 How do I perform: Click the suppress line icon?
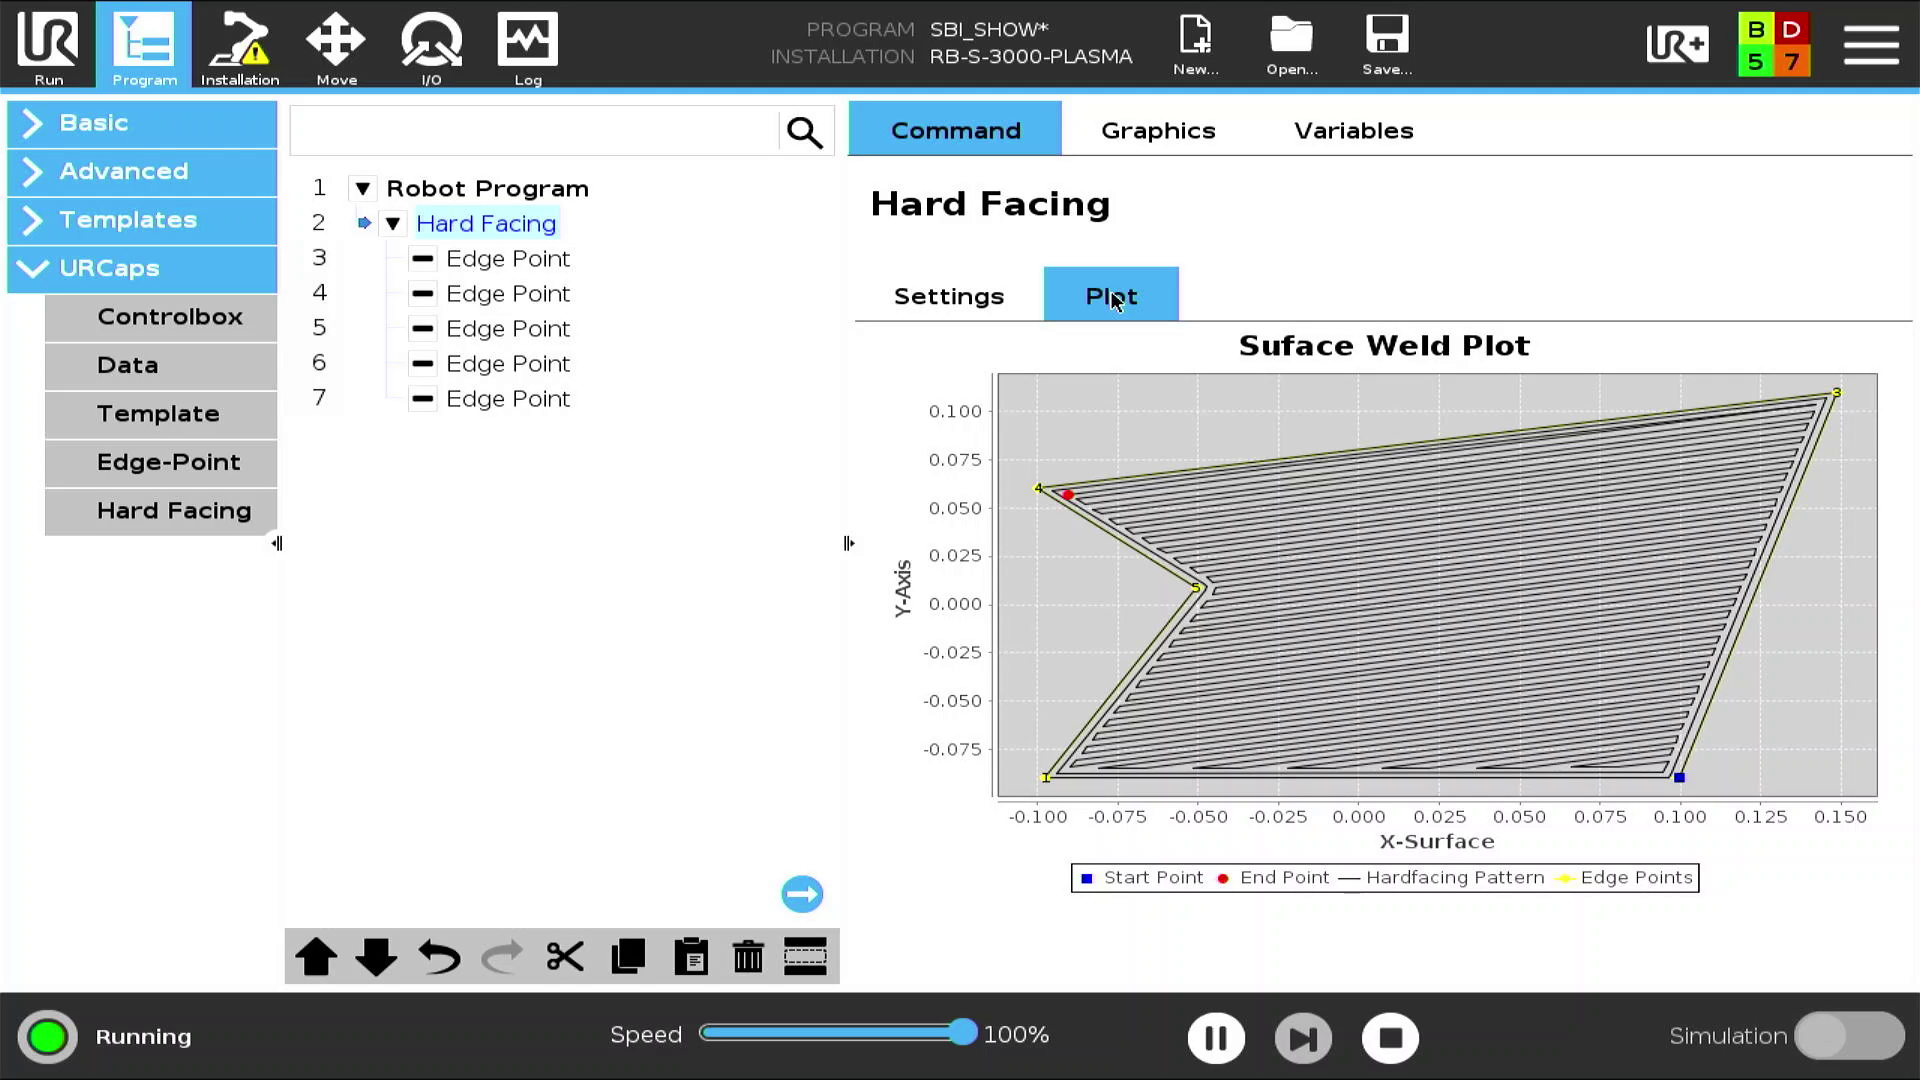(x=805, y=957)
